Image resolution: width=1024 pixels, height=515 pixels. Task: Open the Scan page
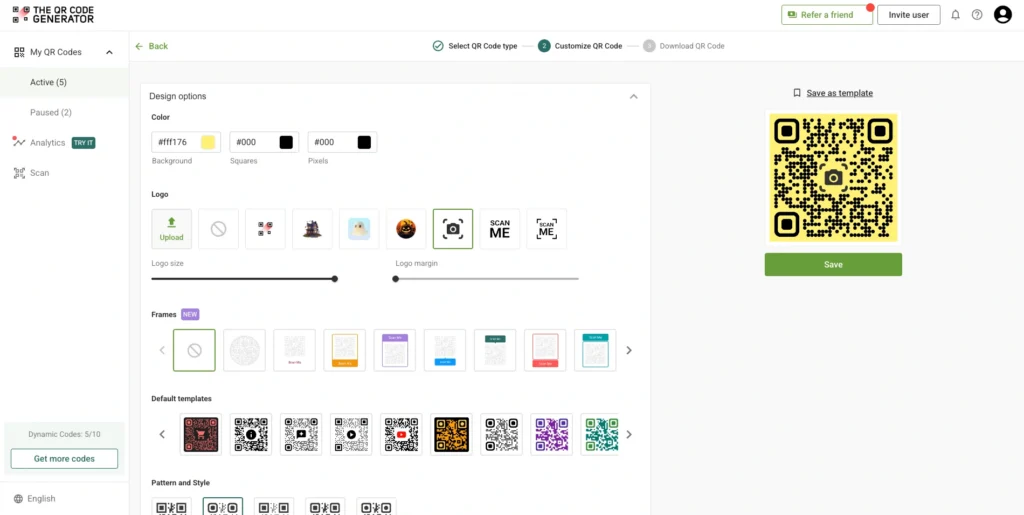coord(39,173)
